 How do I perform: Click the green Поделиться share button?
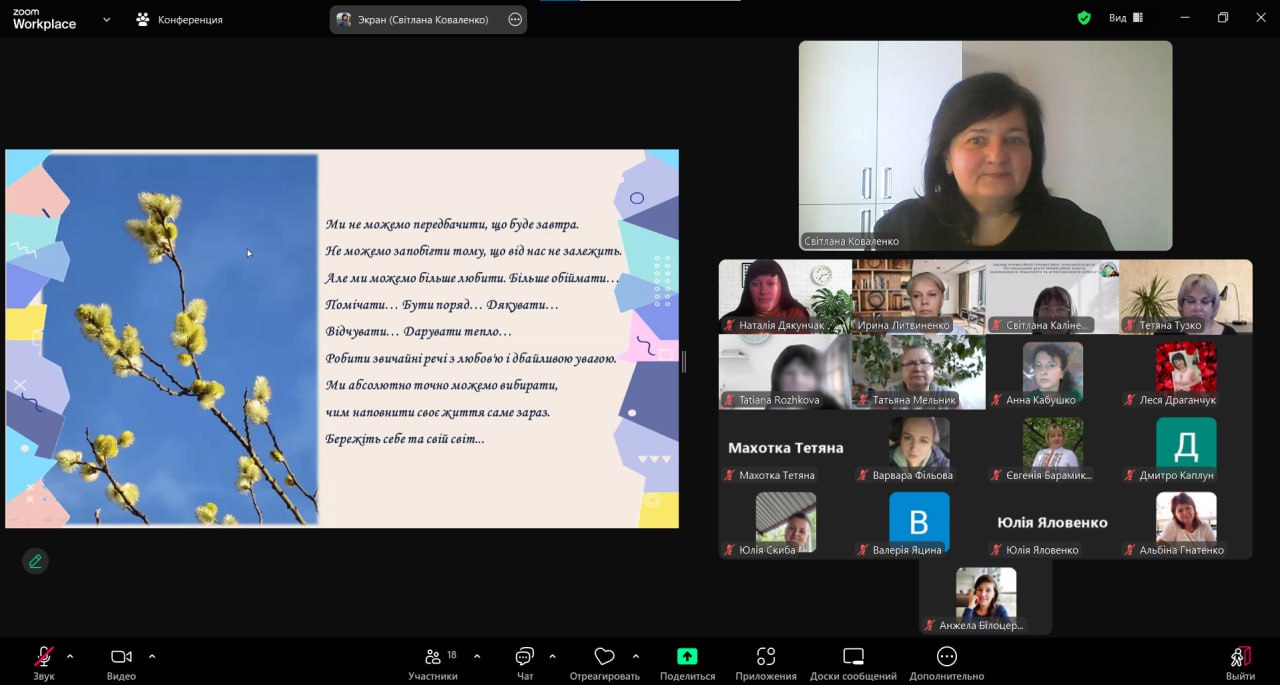[x=687, y=663]
